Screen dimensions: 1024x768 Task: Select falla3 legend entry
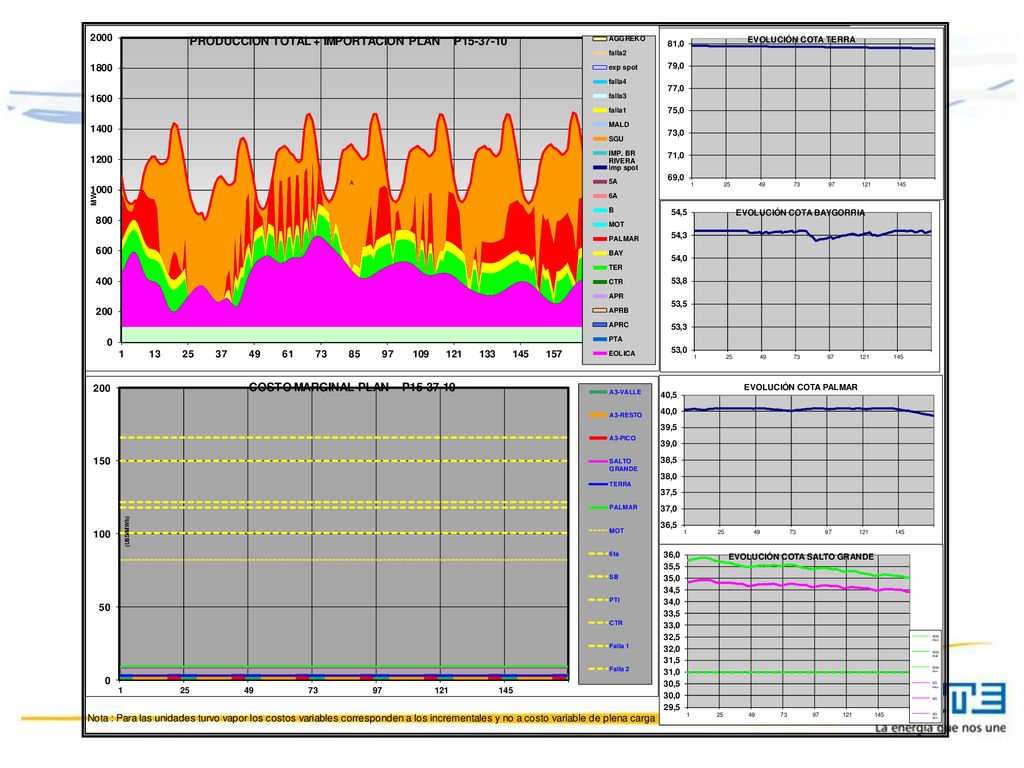coord(609,96)
